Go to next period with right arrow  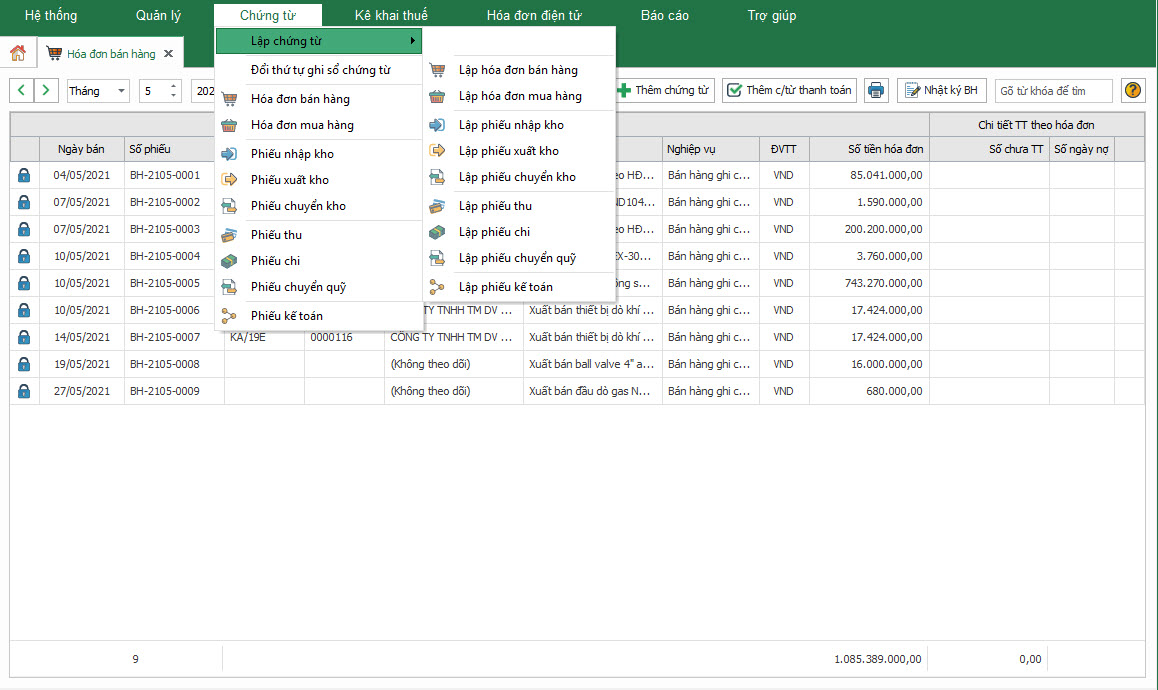(x=46, y=90)
